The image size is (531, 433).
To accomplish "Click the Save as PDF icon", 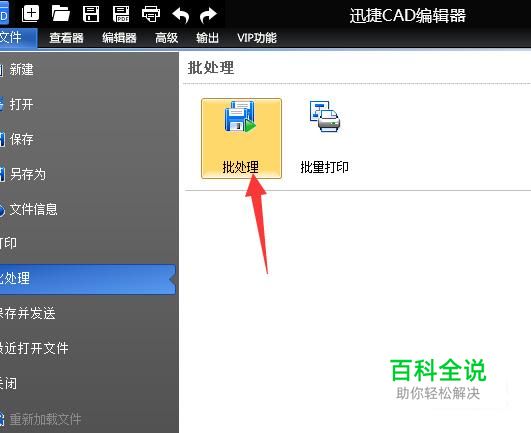I will tap(121, 14).
